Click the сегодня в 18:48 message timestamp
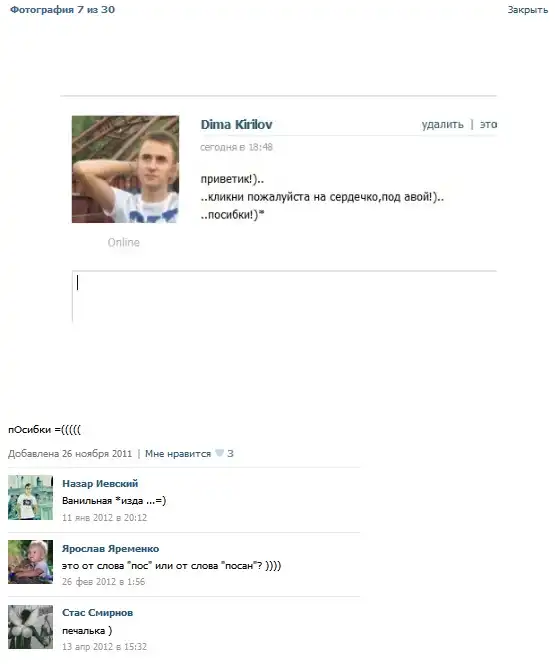555x664 pixels. 236,147
